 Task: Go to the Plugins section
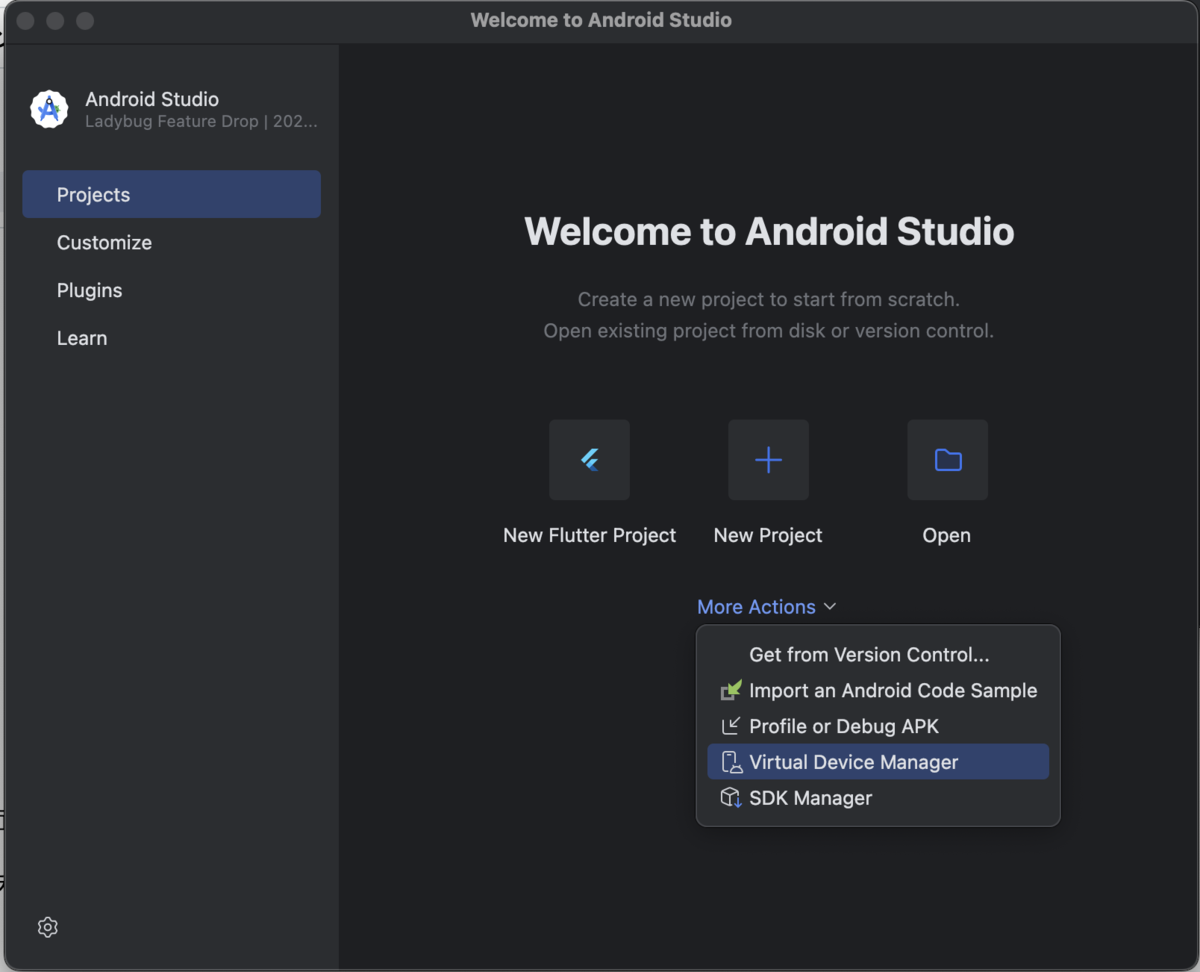[x=172, y=290]
